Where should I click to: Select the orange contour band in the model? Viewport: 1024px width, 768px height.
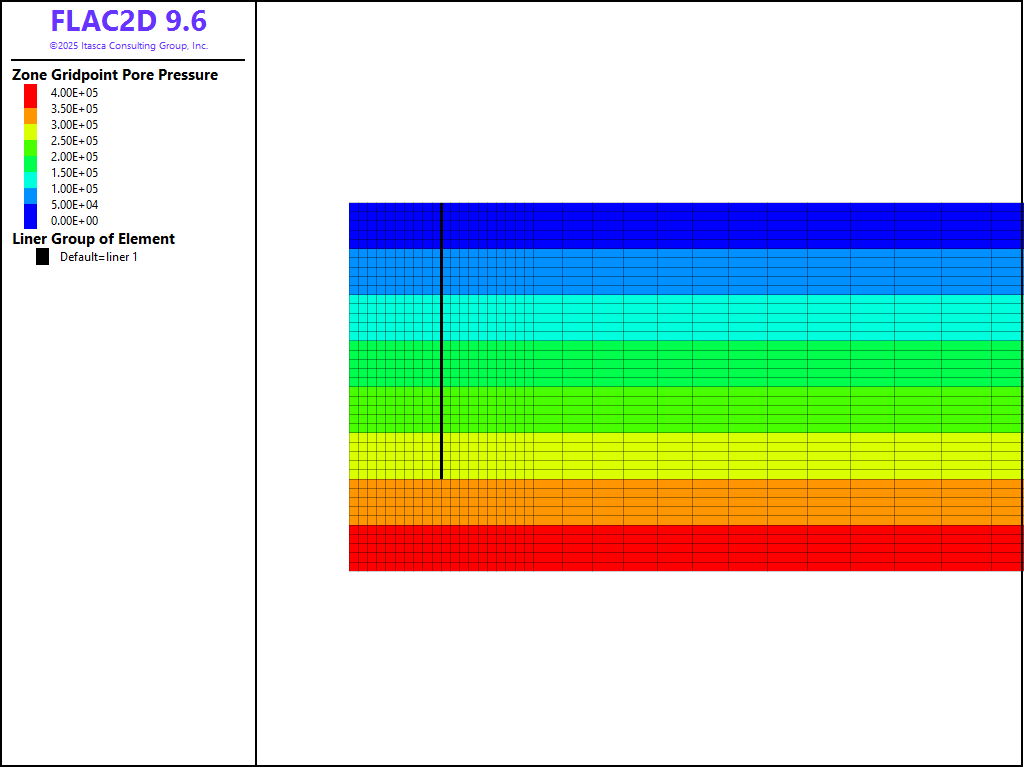point(686,502)
